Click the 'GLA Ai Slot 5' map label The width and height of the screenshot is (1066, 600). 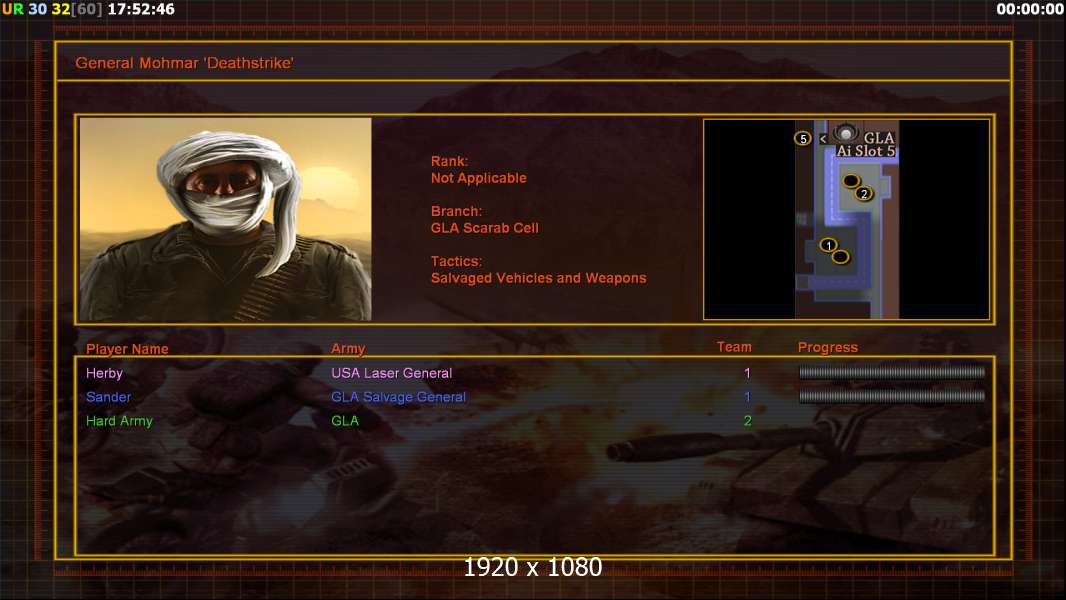click(x=866, y=144)
